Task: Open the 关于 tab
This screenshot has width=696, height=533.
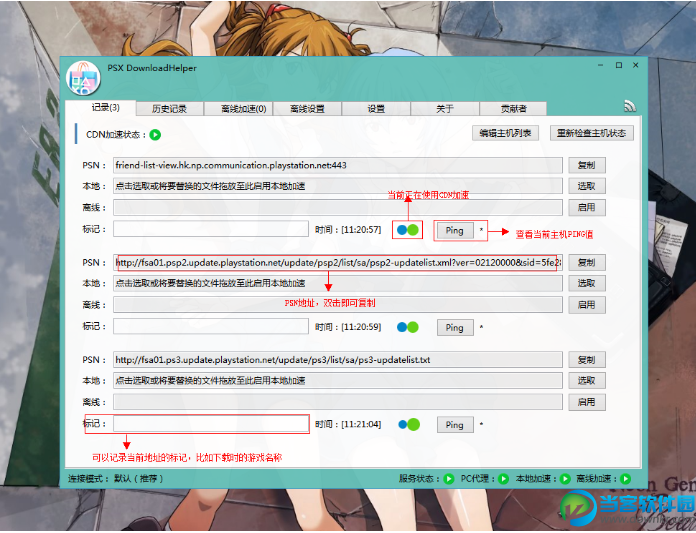Action: click(x=445, y=109)
